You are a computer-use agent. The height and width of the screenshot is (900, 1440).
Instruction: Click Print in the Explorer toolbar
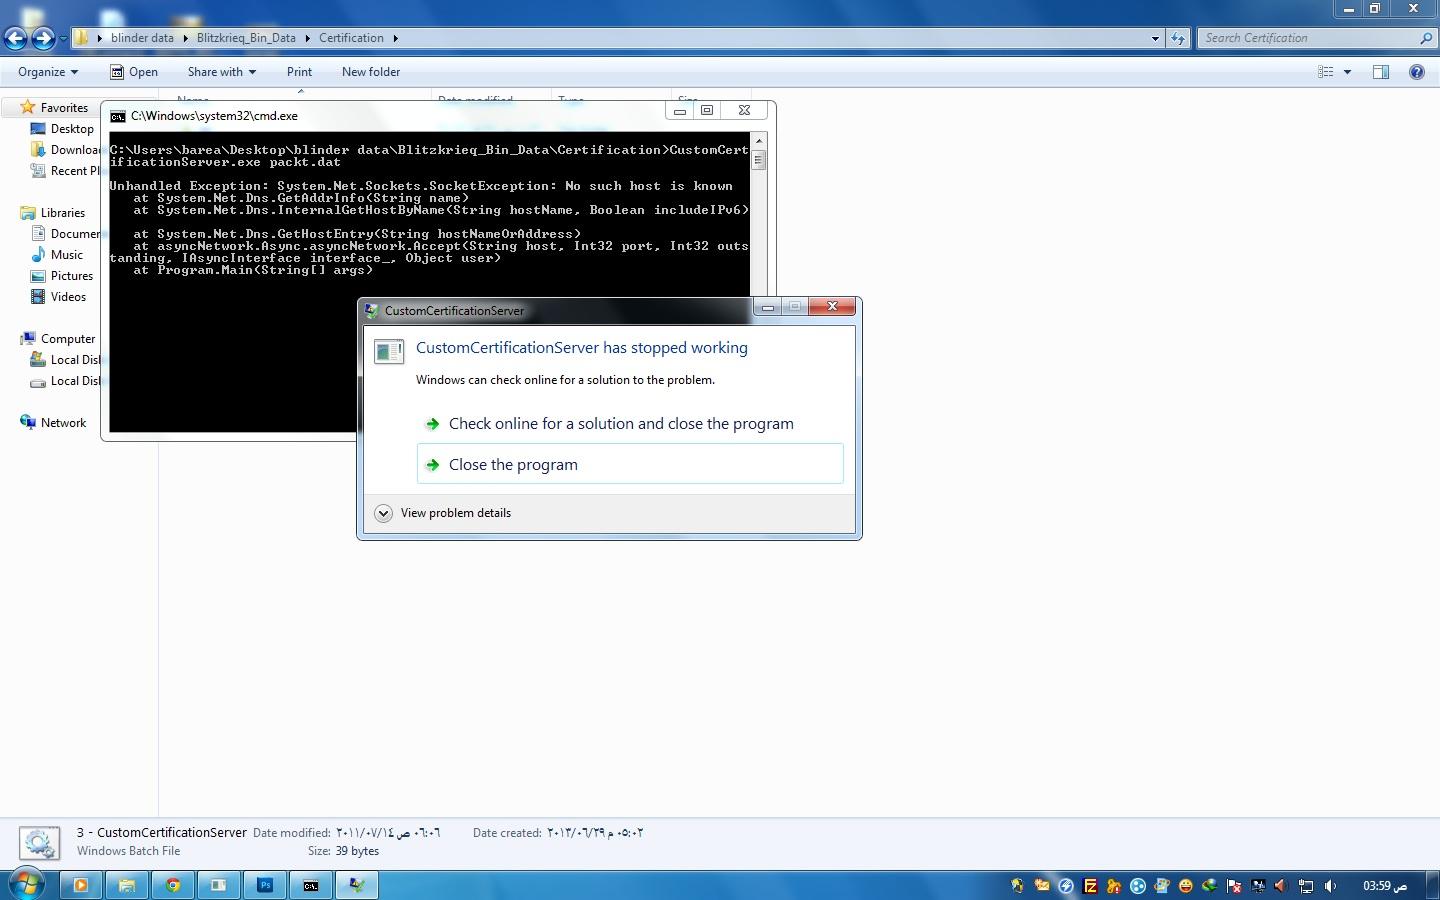point(299,72)
